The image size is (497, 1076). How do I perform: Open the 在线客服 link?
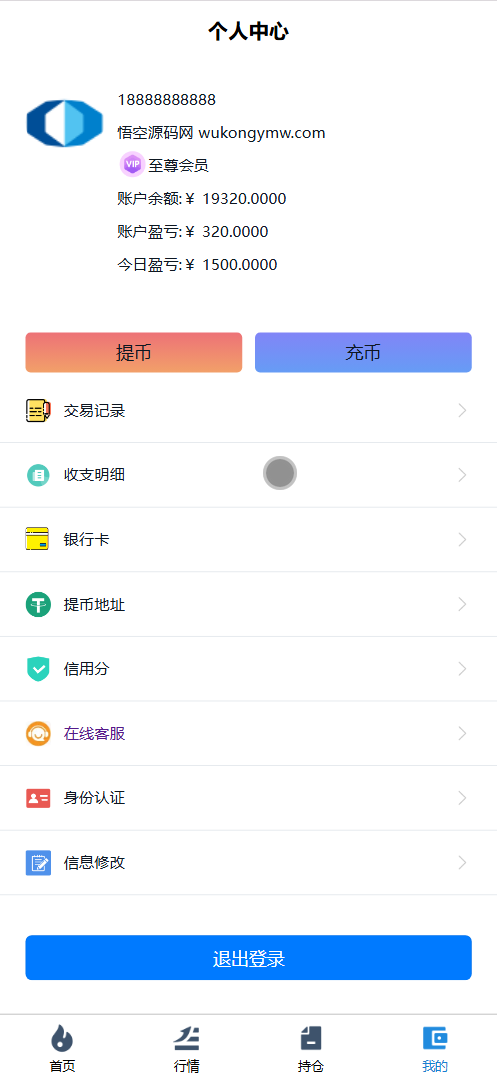(x=94, y=734)
